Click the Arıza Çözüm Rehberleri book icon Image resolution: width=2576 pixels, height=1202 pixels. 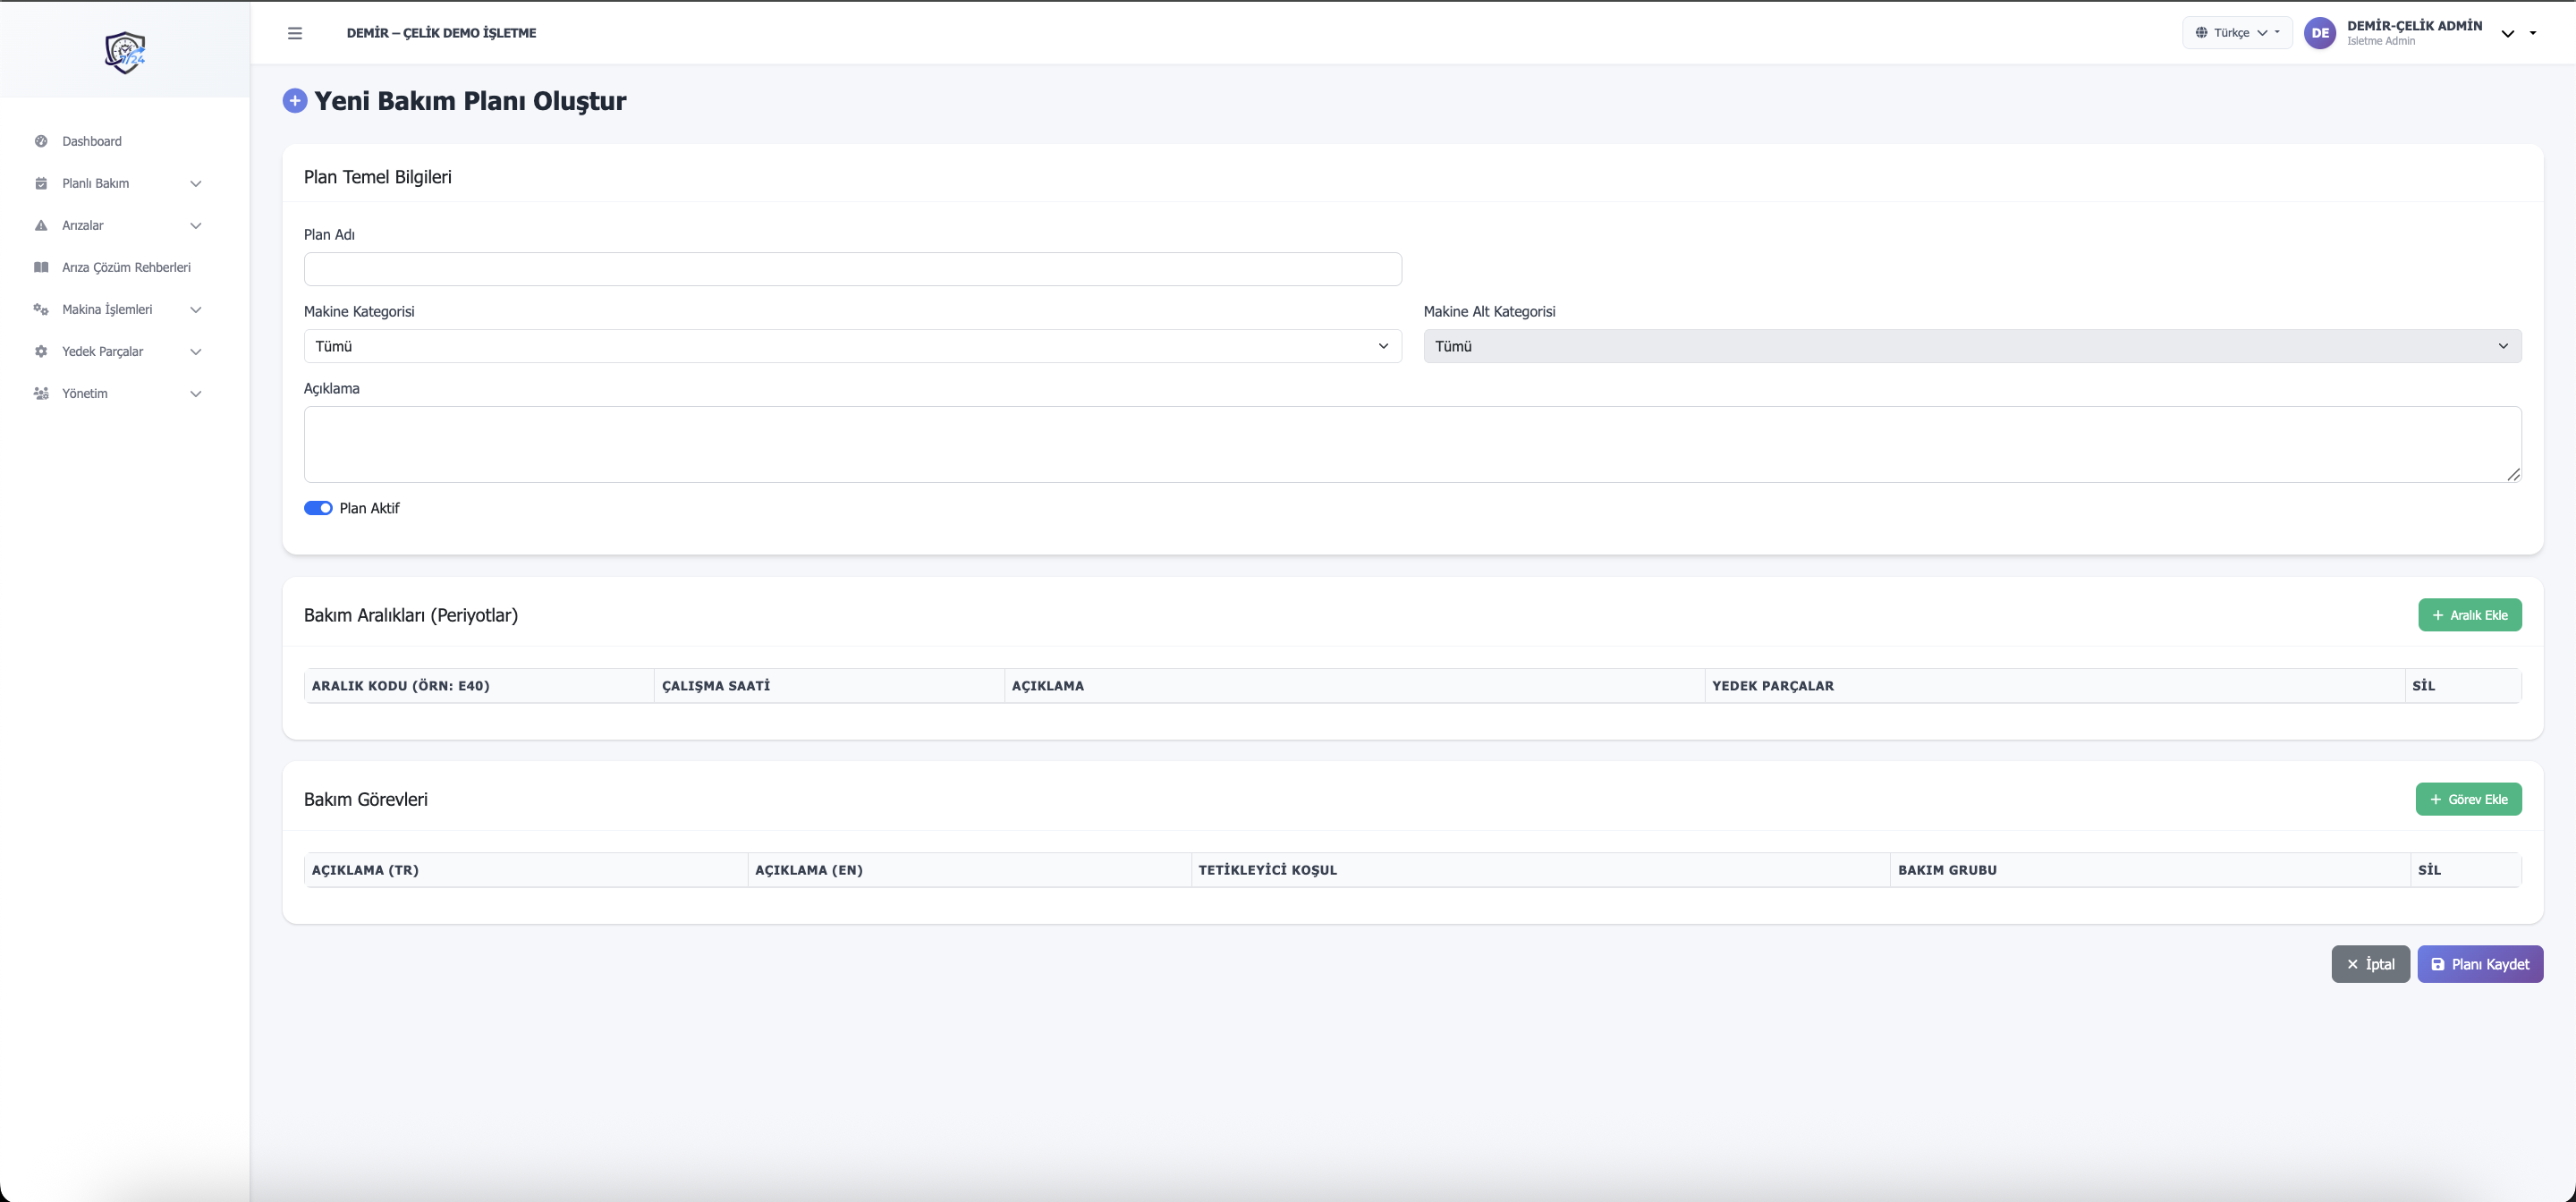(x=41, y=267)
